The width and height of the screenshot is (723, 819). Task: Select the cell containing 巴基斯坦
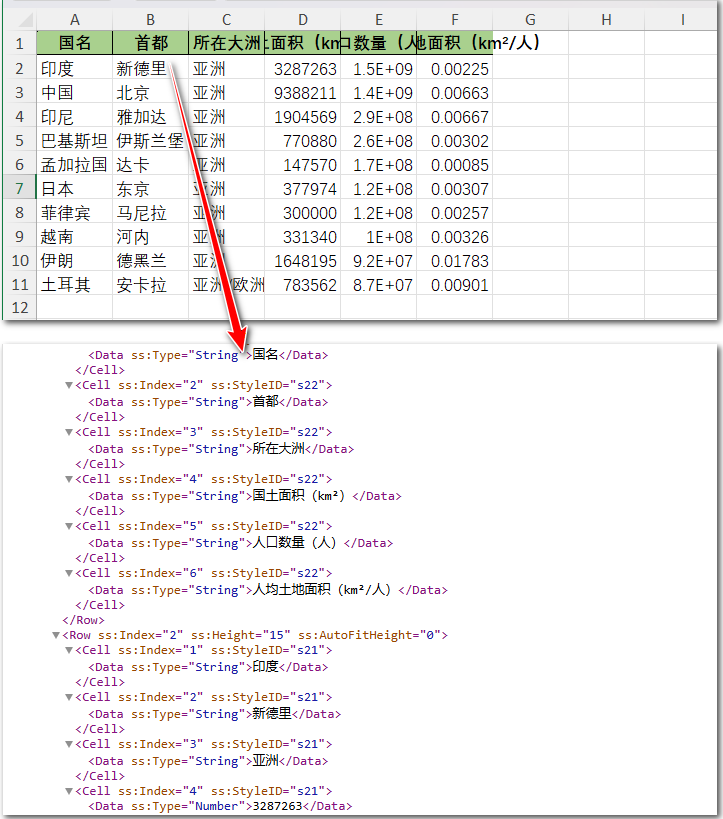point(75,141)
